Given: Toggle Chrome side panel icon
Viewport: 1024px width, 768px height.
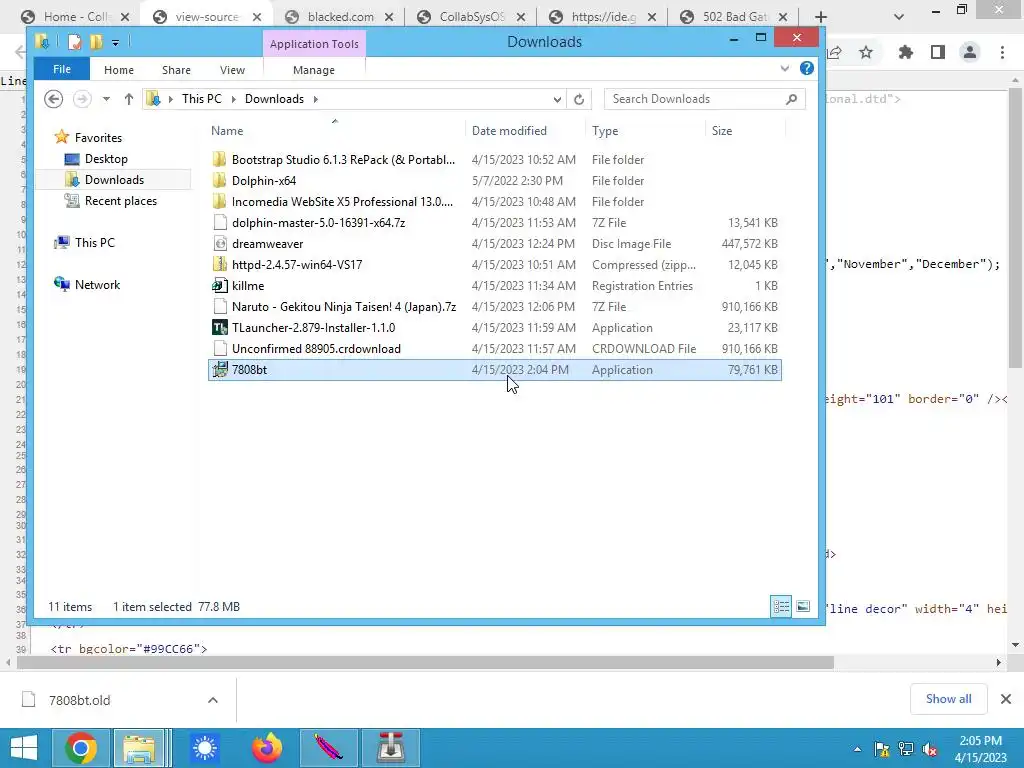Looking at the screenshot, I should 938,52.
